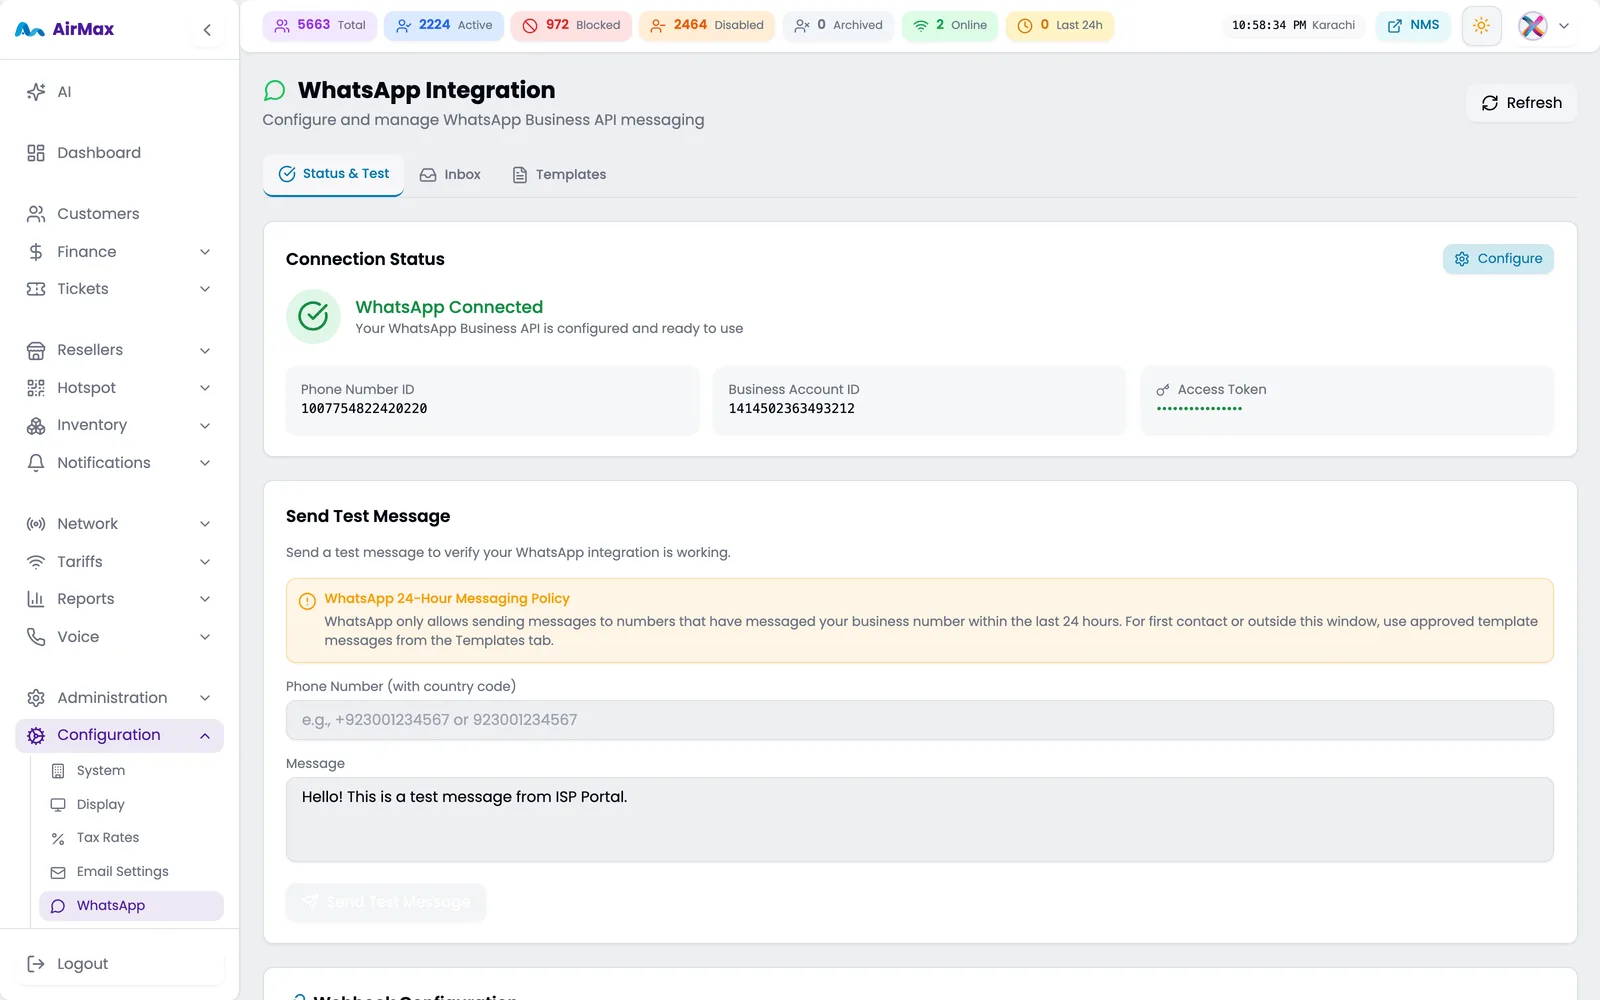This screenshot has height=1000, width=1600.
Task: Click the 10:58:34 PM Karachi clock
Action: (x=1293, y=26)
